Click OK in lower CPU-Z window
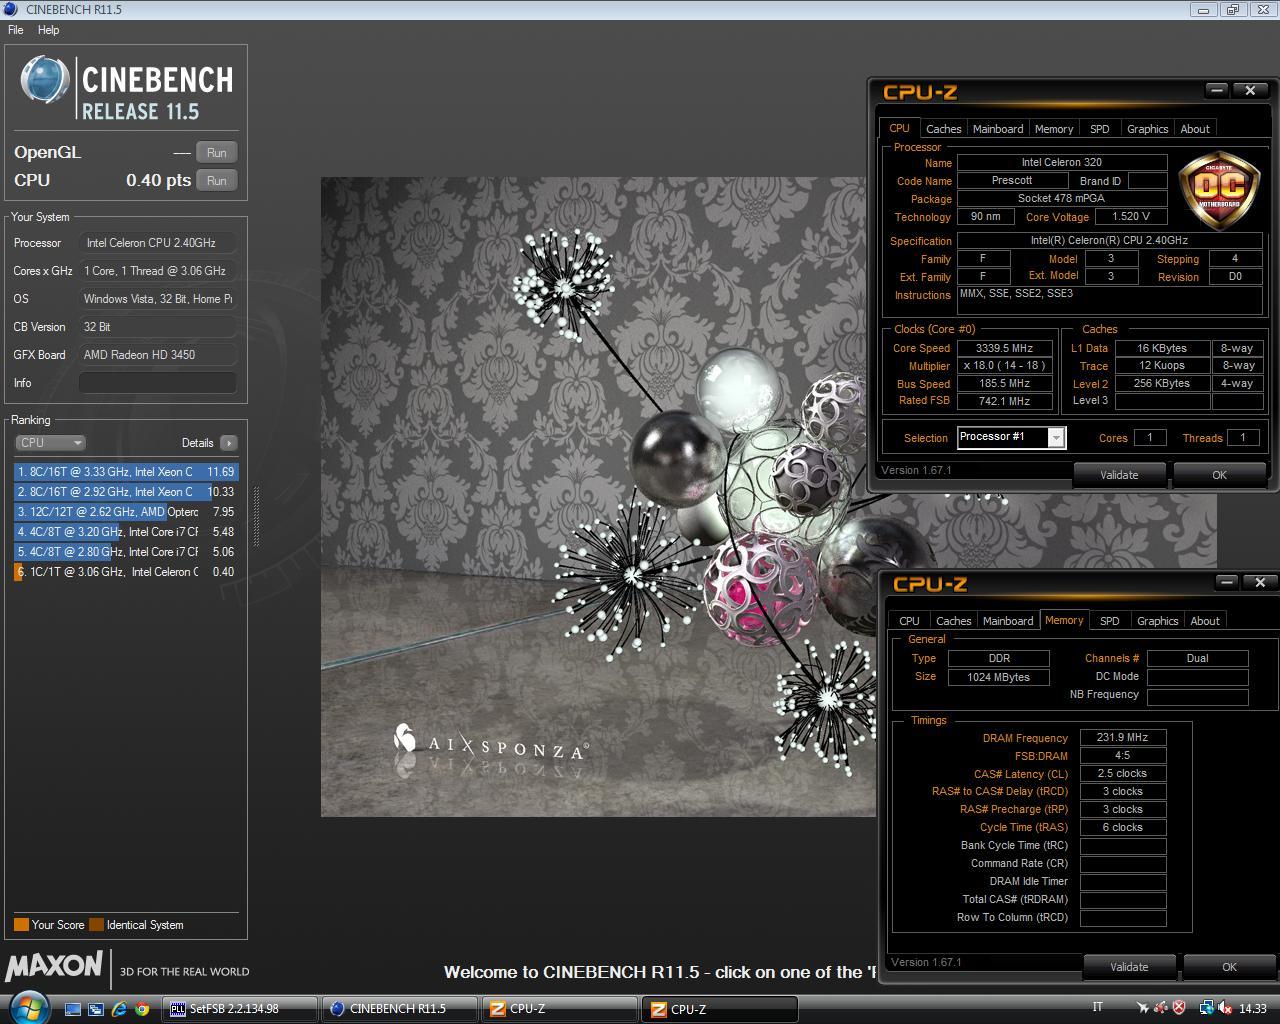Screen dimensions: 1280x1024 (1229, 967)
